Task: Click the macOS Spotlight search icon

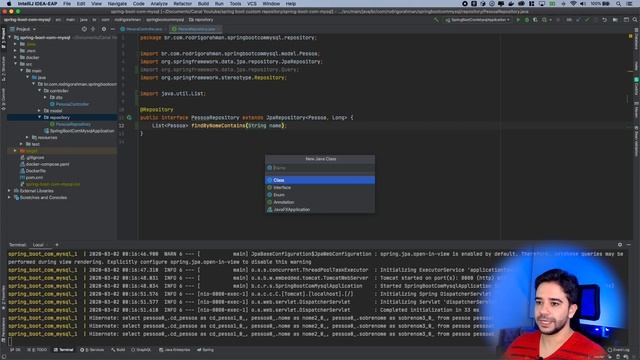Action: pyautogui.click(x=618, y=4)
